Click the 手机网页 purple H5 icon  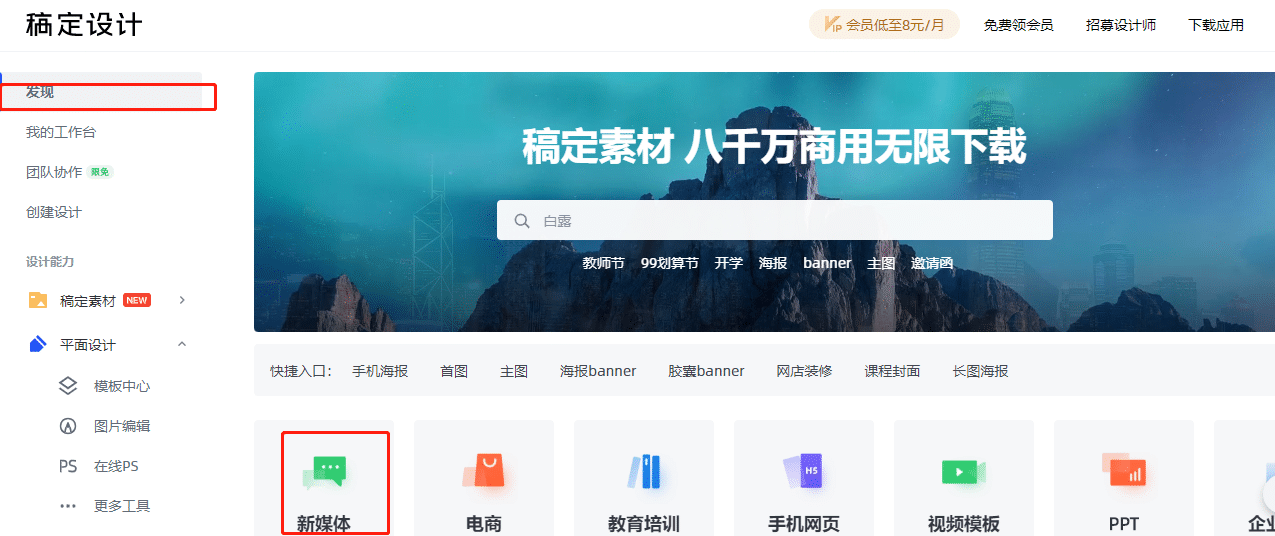(x=804, y=472)
